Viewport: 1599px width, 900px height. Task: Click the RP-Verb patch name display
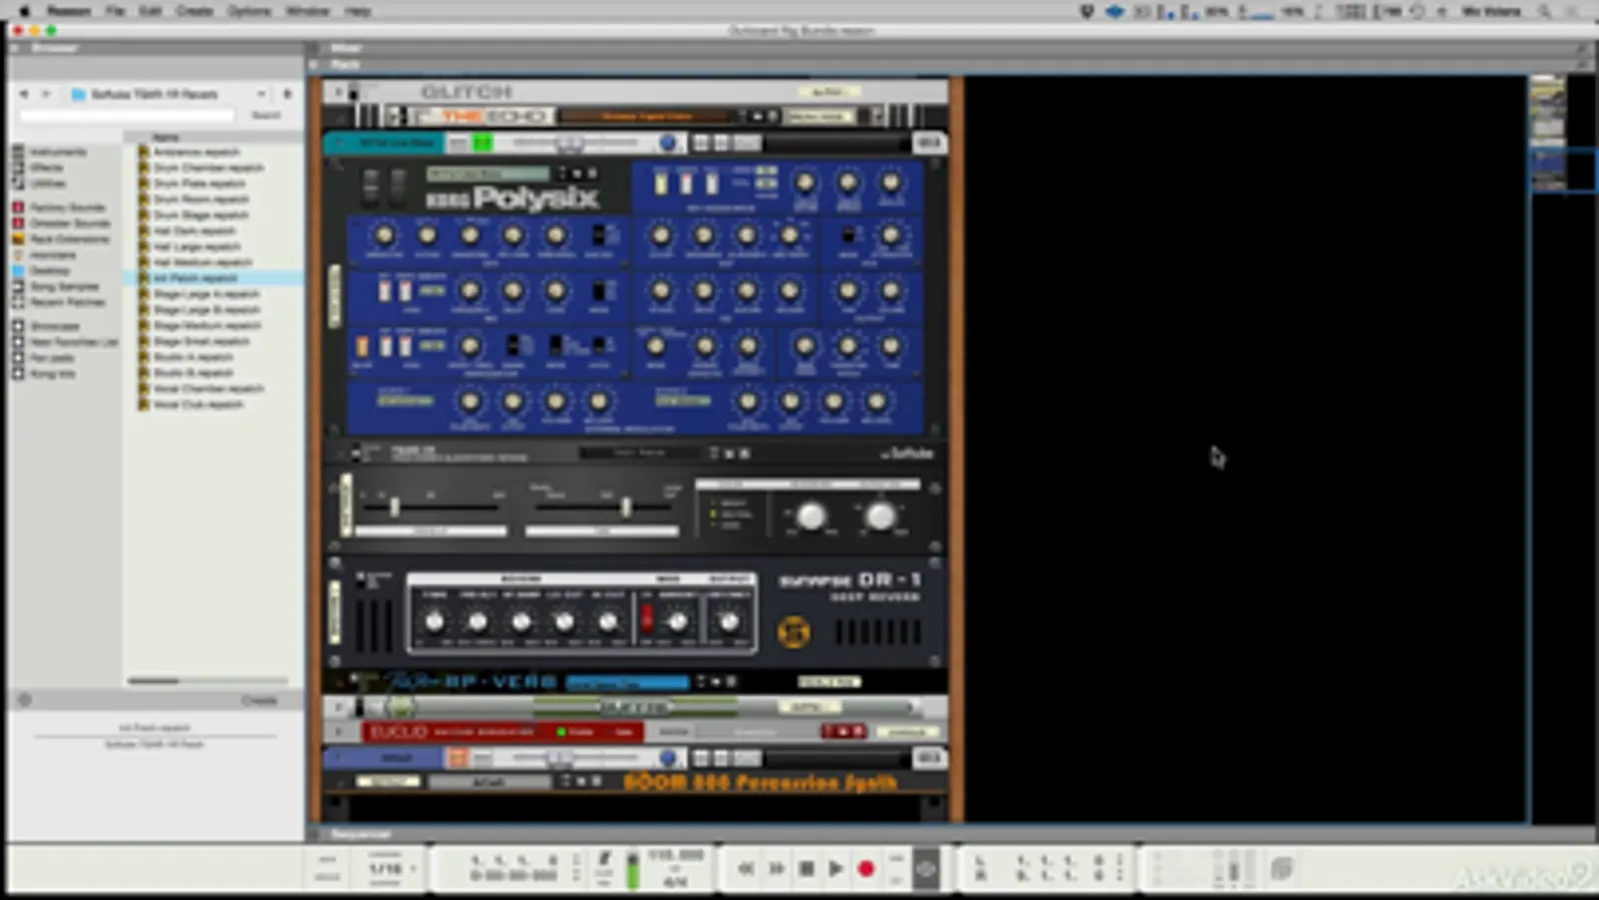[x=627, y=683]
